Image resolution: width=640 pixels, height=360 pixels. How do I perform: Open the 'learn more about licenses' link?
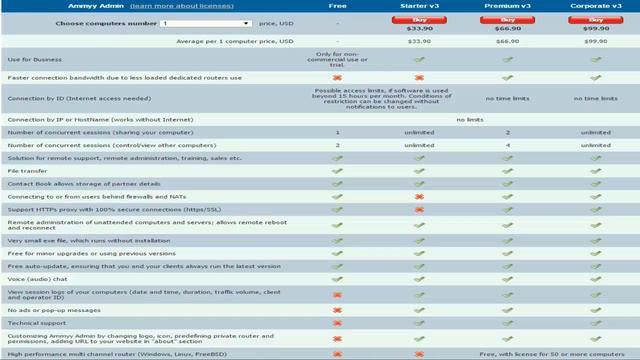tap(182, 6)
